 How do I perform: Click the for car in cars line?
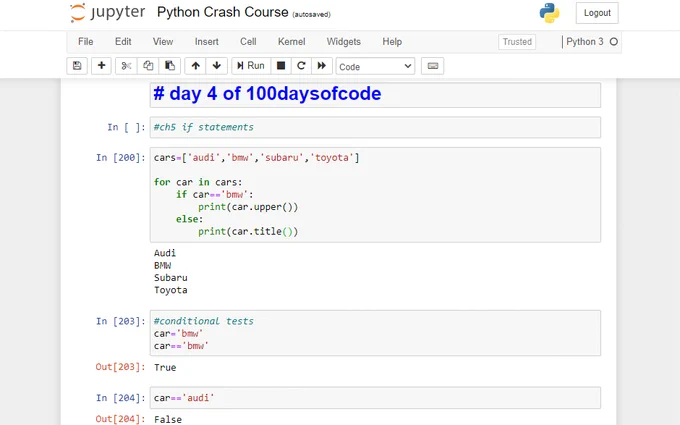[198, 182]
